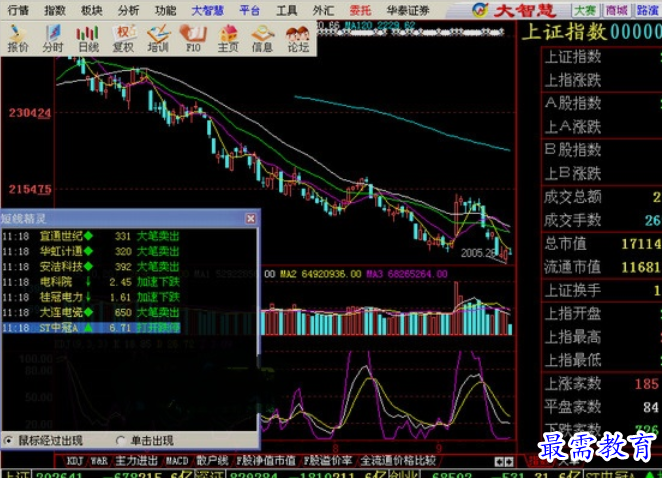Select the 安洁科技 alert row
The height and width of the screenshot is (478, 662).
pyautogui.click(x=91, y=266)
